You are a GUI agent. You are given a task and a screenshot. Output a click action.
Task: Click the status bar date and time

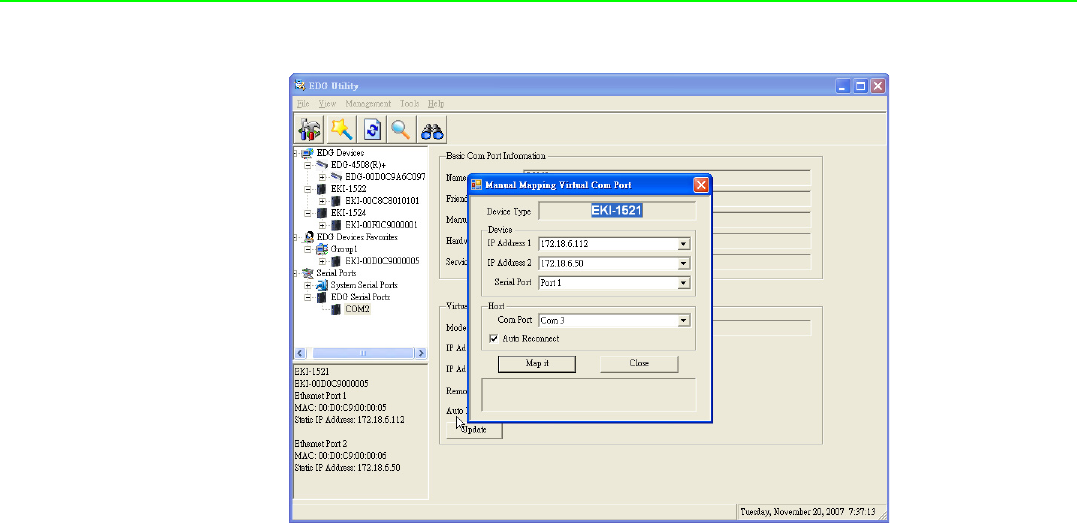tap(807, 511)
